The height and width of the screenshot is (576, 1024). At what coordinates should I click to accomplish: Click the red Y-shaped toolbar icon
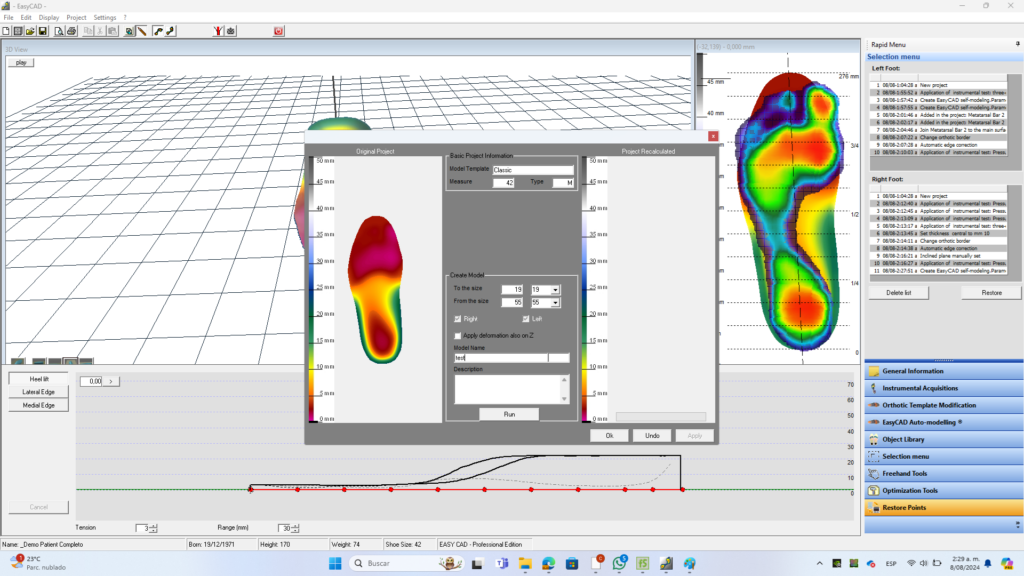pyautogui.click(x=218, y=31)
